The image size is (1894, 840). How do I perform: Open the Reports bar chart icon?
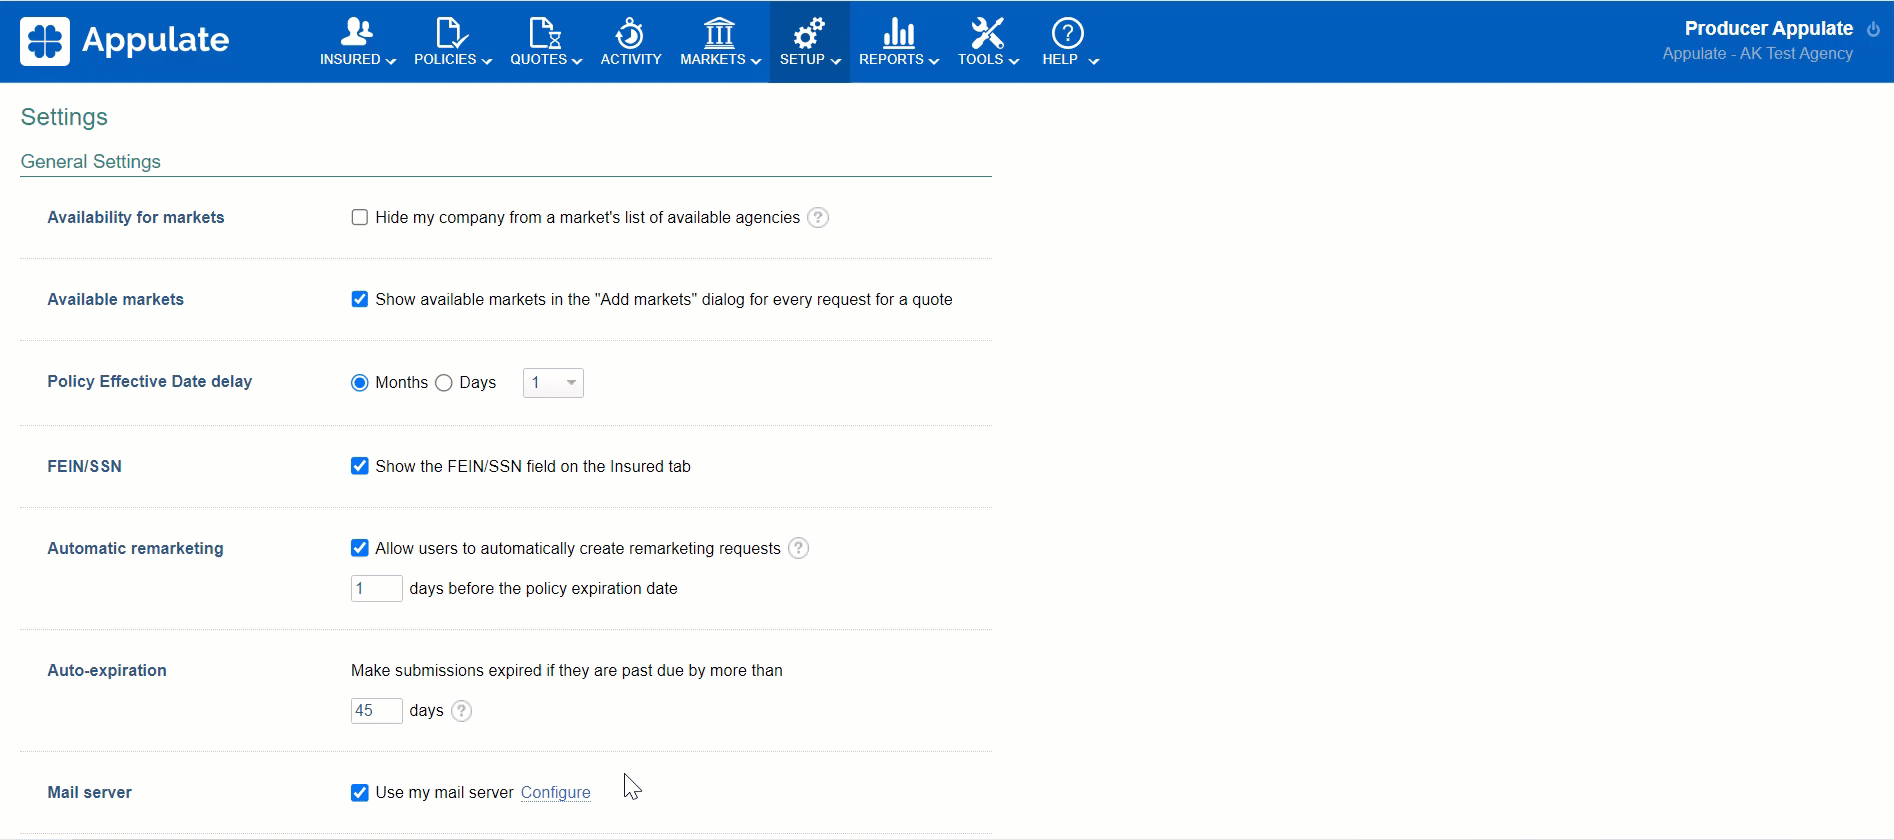coord(898,32)
